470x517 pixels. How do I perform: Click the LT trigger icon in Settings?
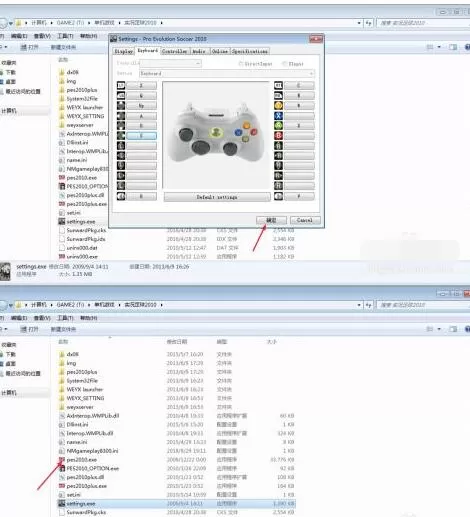(x=121, y=86)
